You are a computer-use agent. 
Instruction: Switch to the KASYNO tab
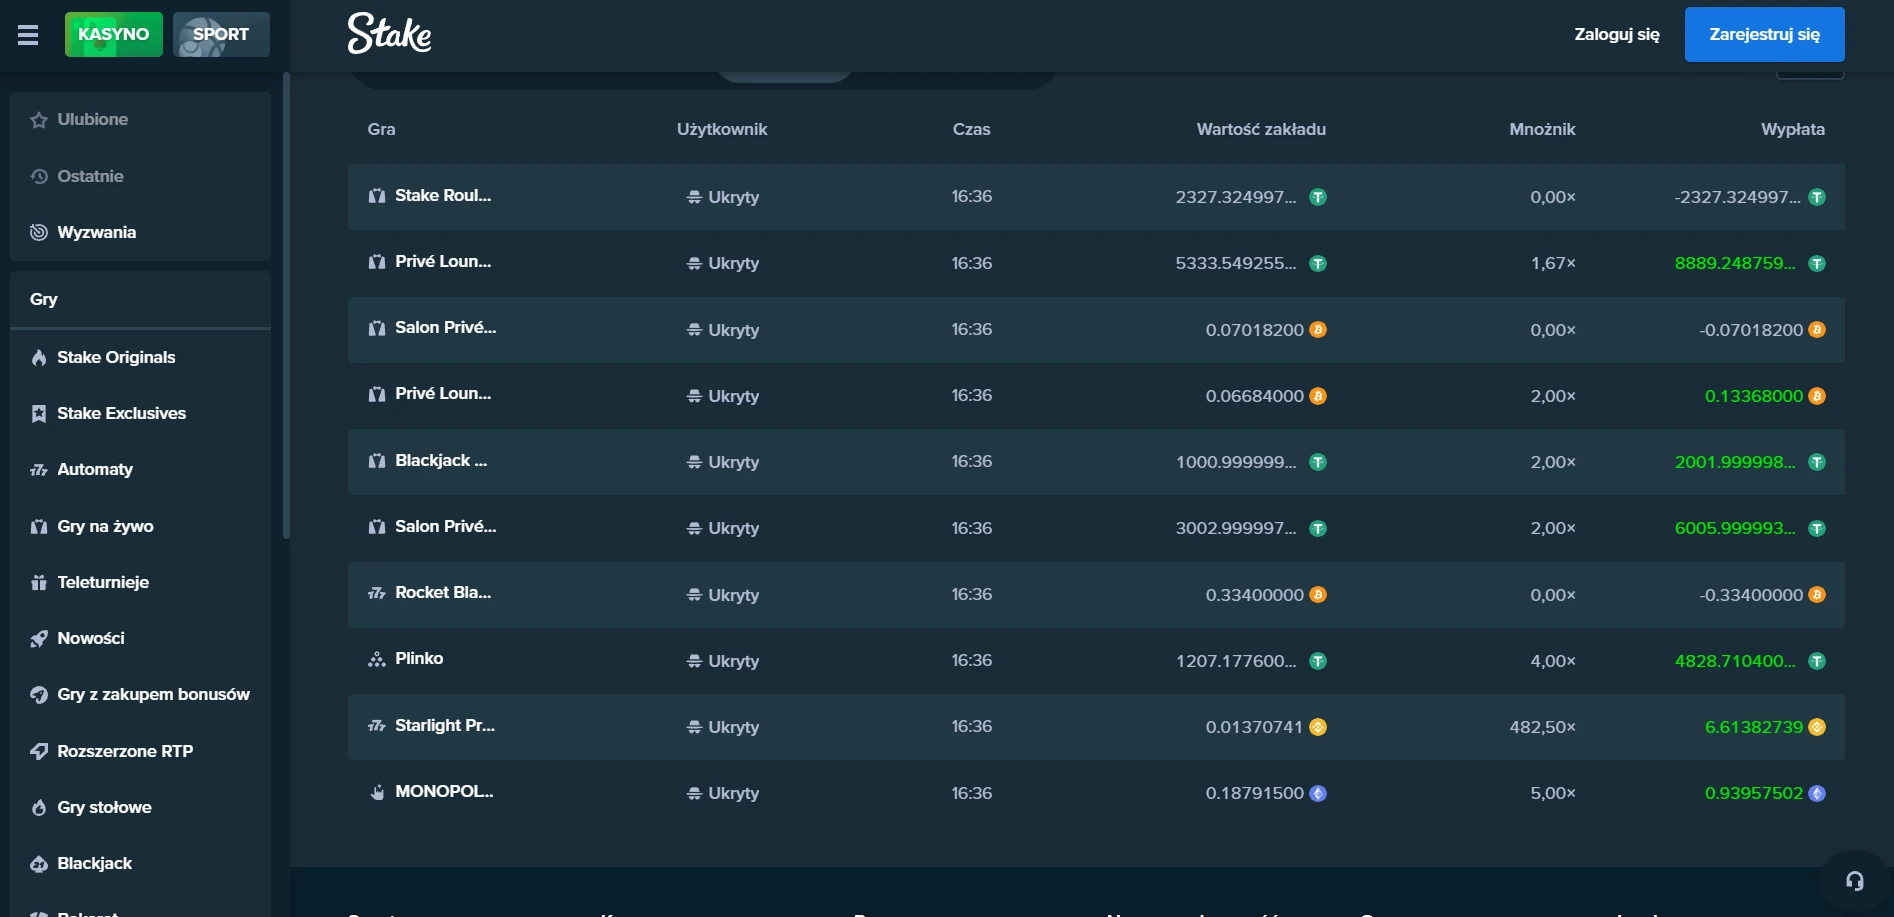[114, 34]
